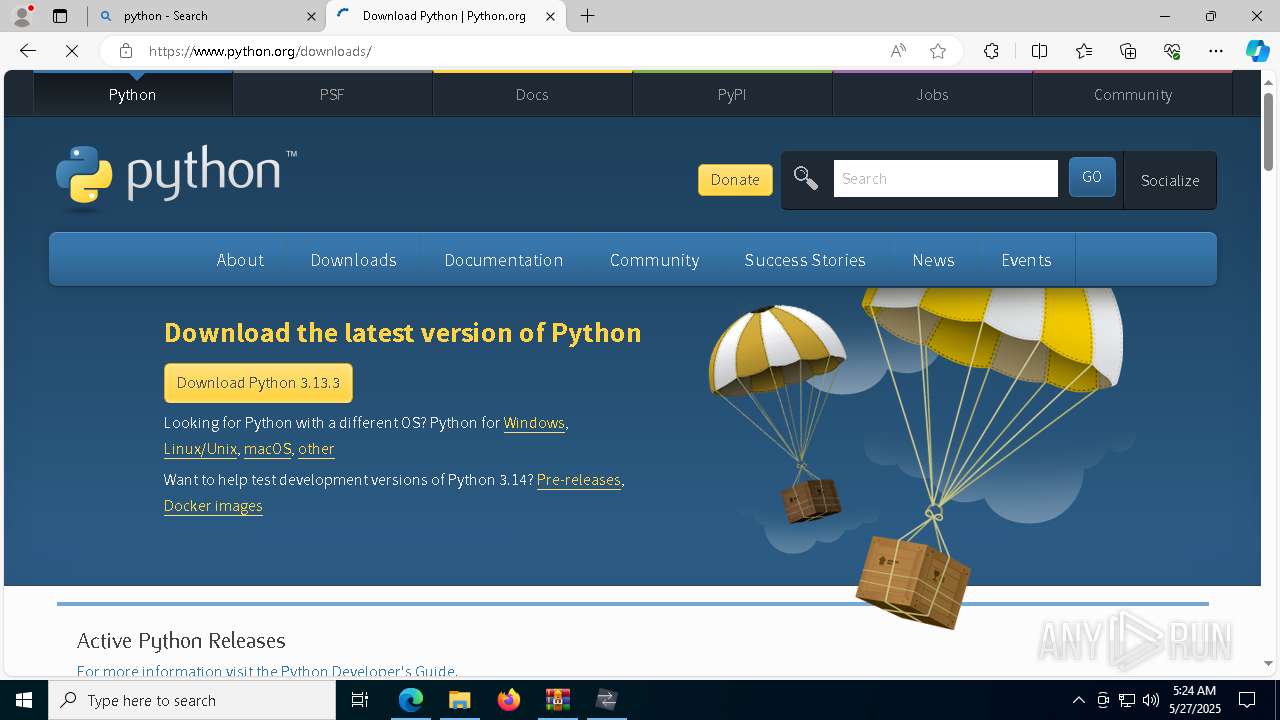
Task: Show hidden system tray icons
Action: point(1078,700)
